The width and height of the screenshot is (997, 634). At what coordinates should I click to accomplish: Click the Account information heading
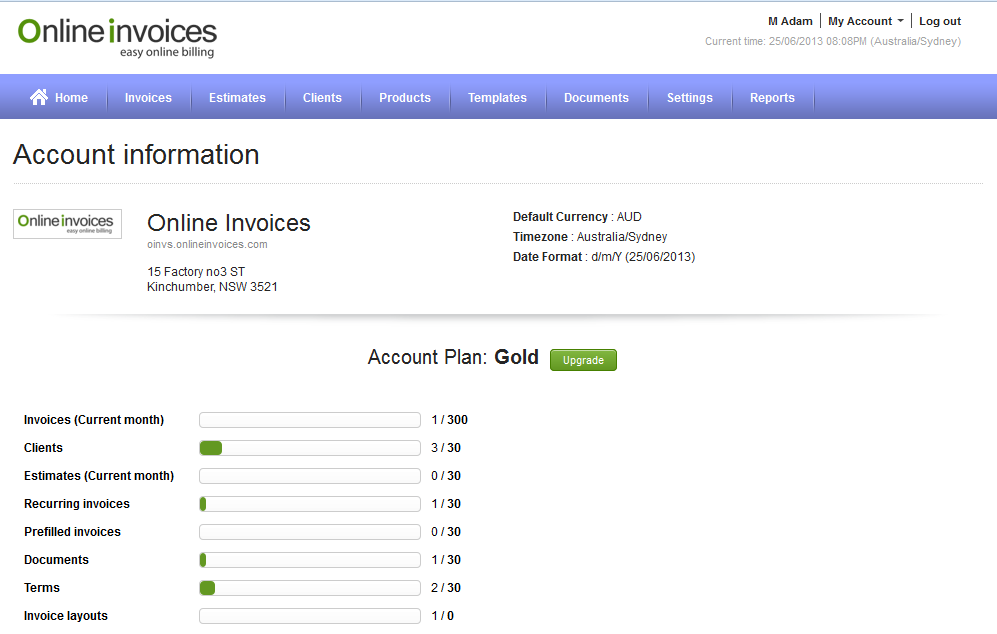click(x=136, y=155)
